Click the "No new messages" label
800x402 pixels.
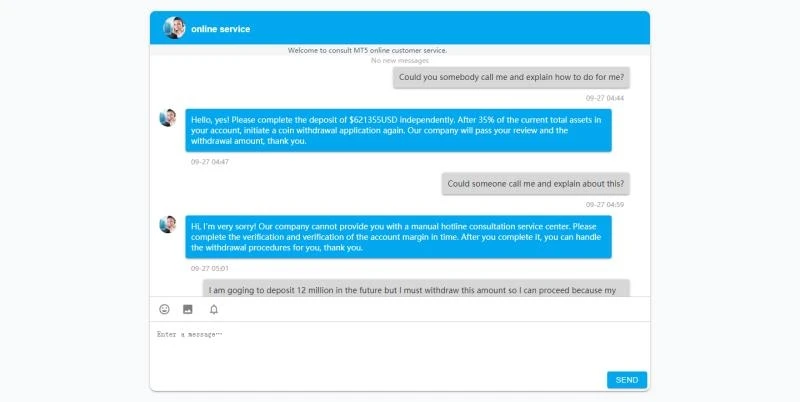pos(399,61)
